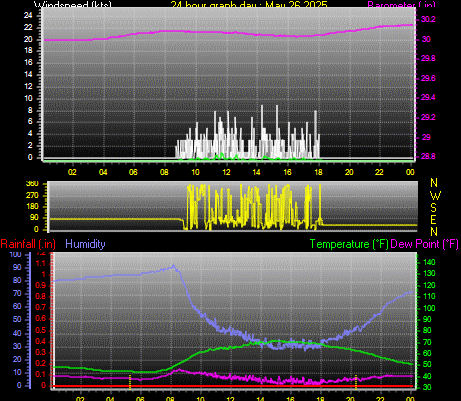
Task: Click the 30.2 barometer axis value
Action: pos(428,19)
